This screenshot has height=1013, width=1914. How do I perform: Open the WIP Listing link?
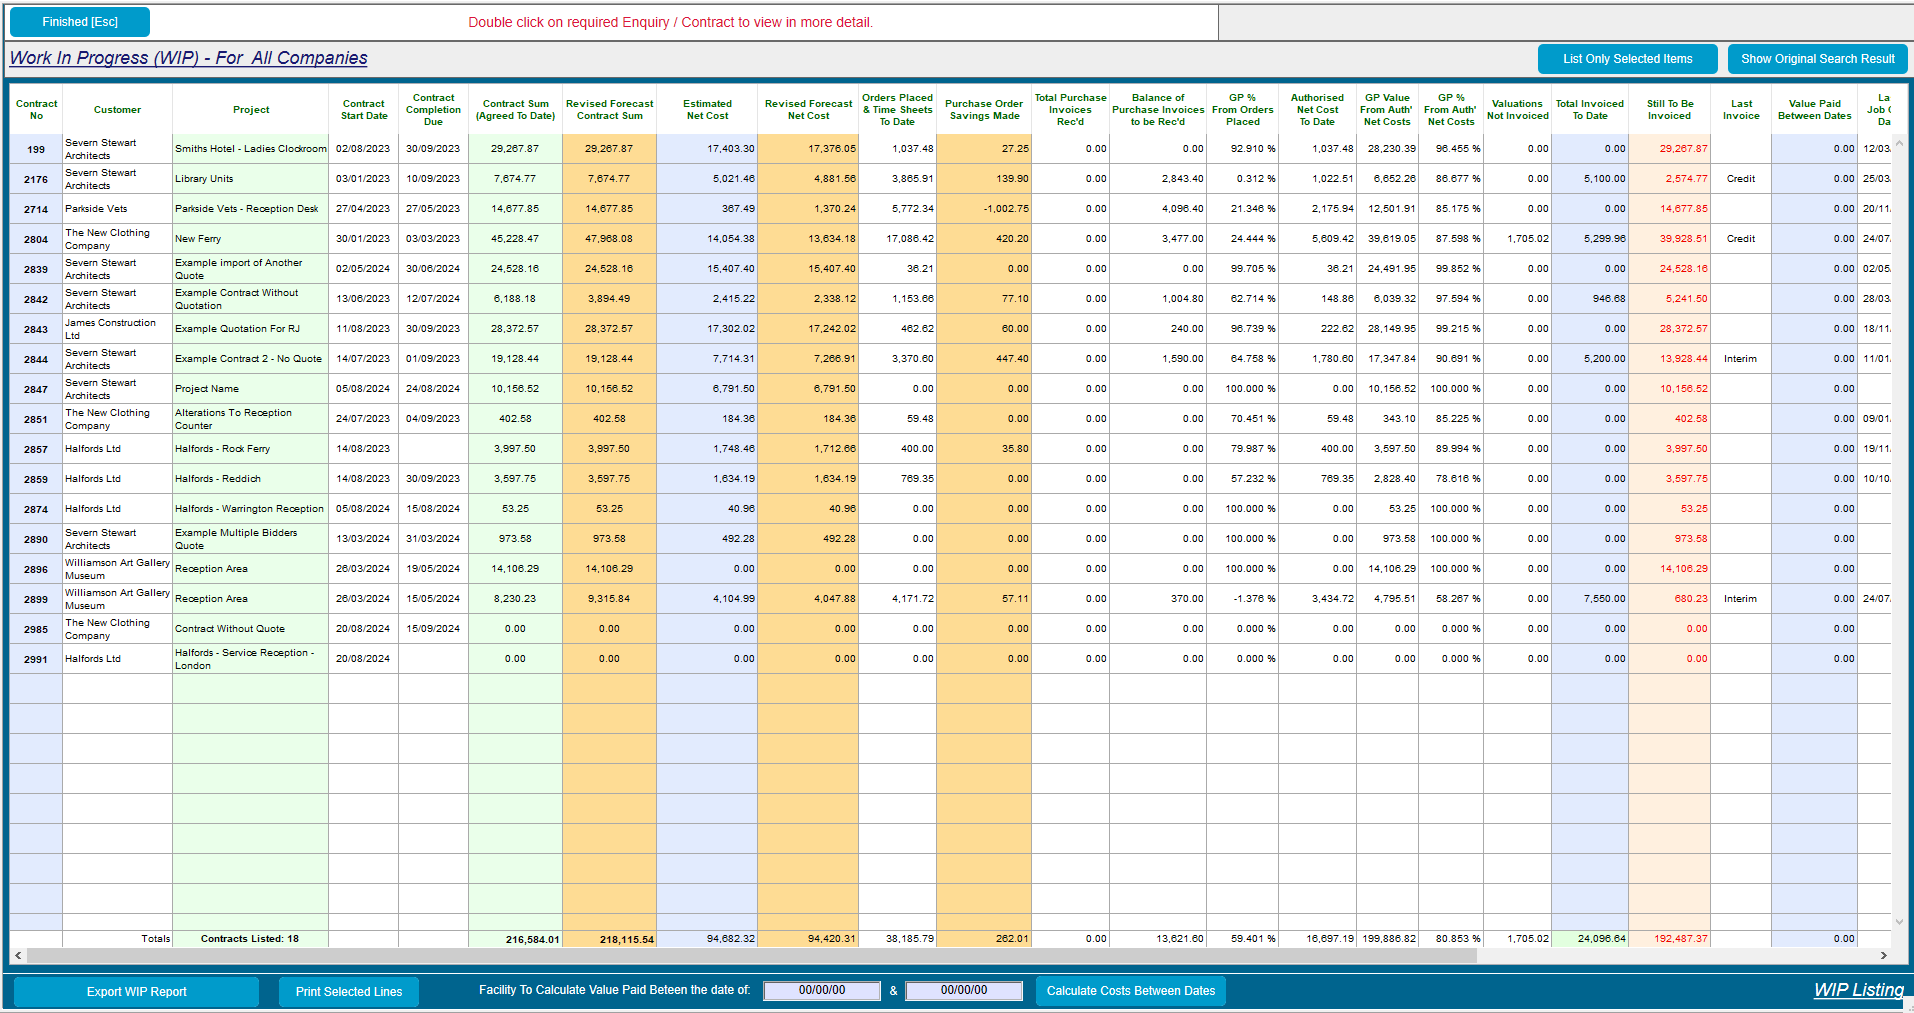1859,989
